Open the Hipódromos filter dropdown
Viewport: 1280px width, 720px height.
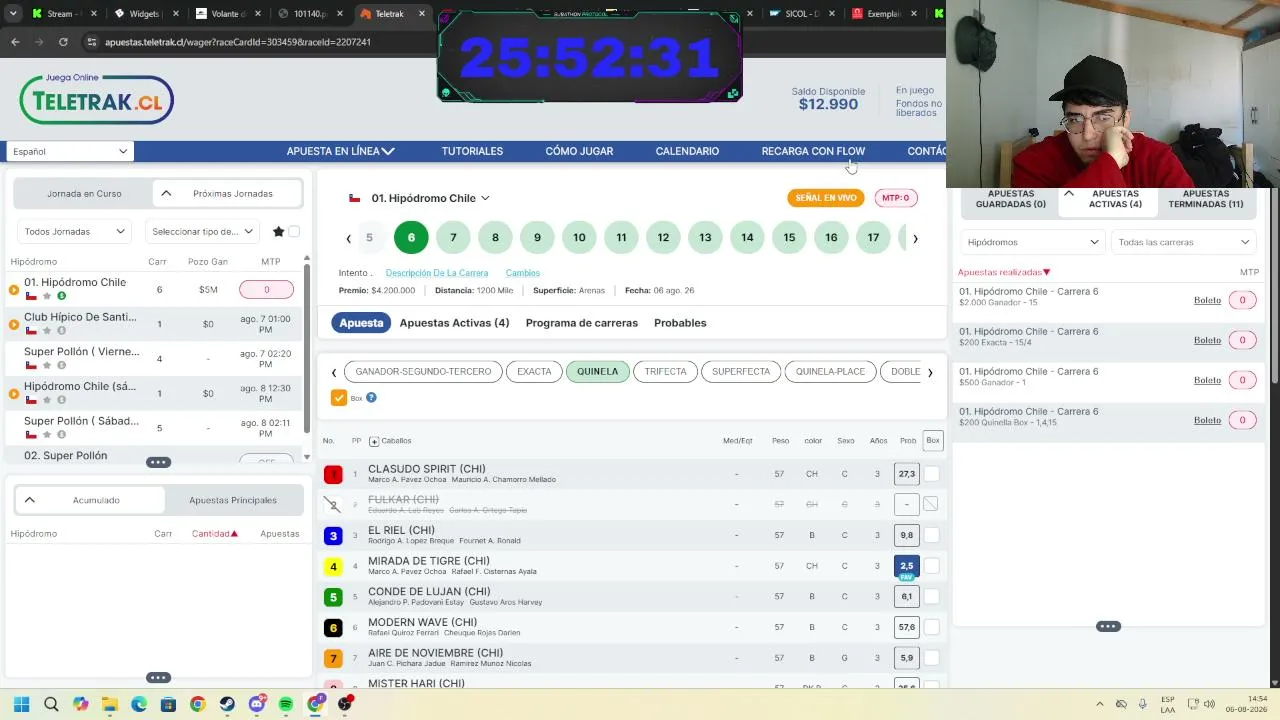tap(1032, 242)
